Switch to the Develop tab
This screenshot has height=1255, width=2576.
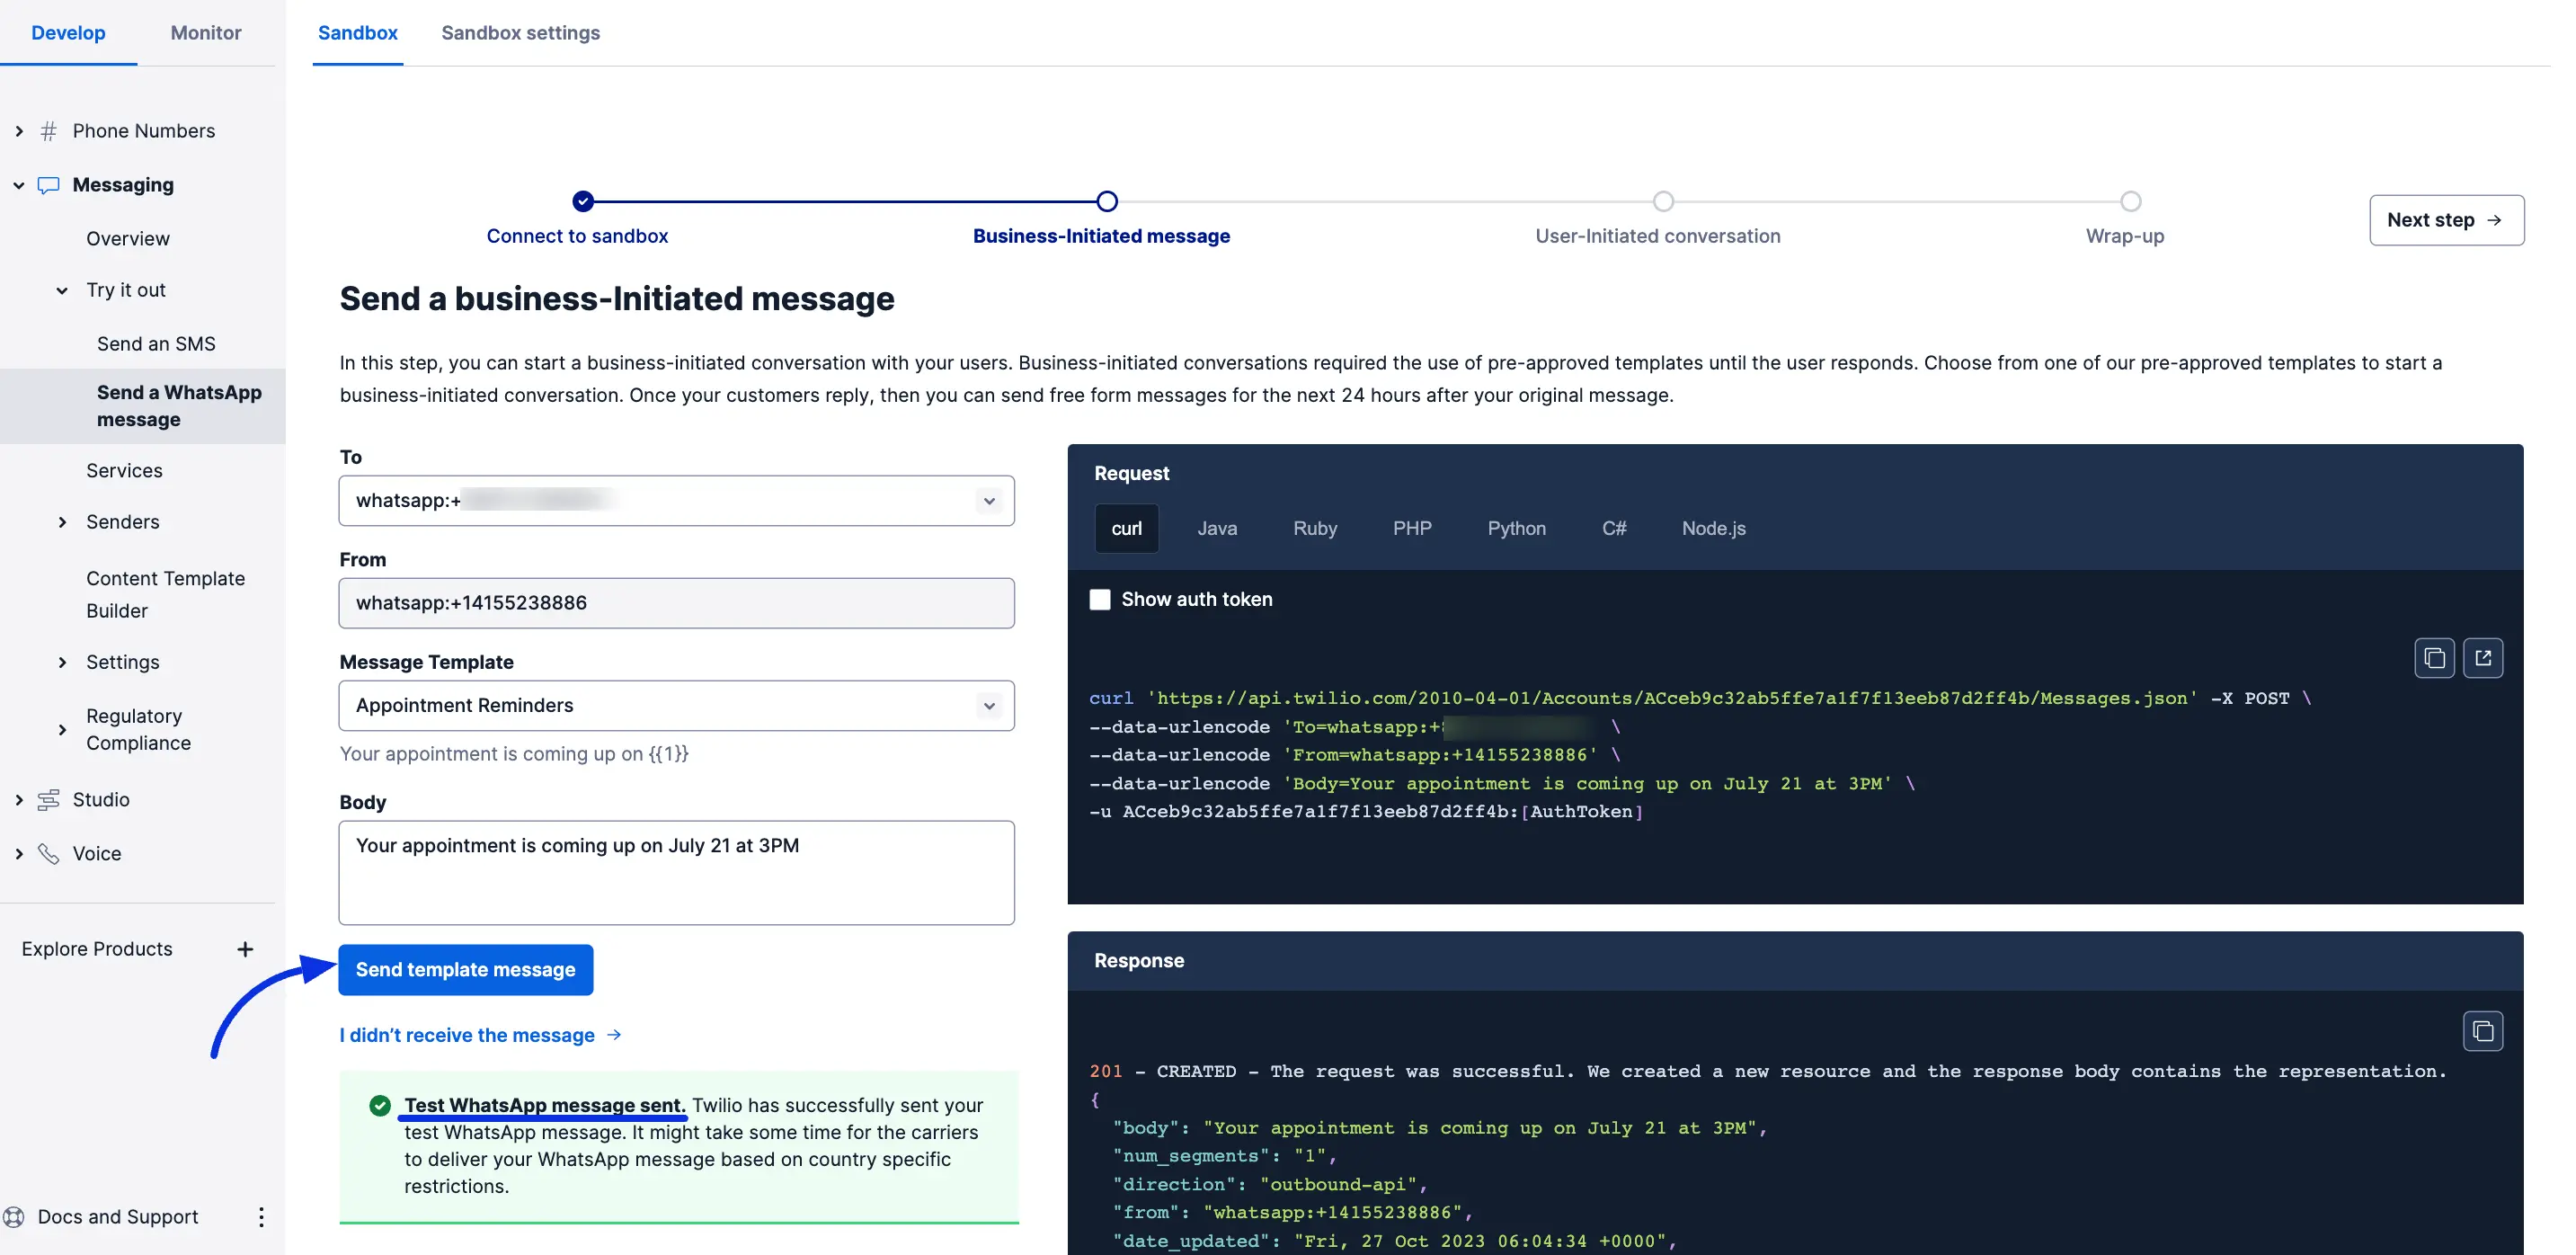coord(68,33)
